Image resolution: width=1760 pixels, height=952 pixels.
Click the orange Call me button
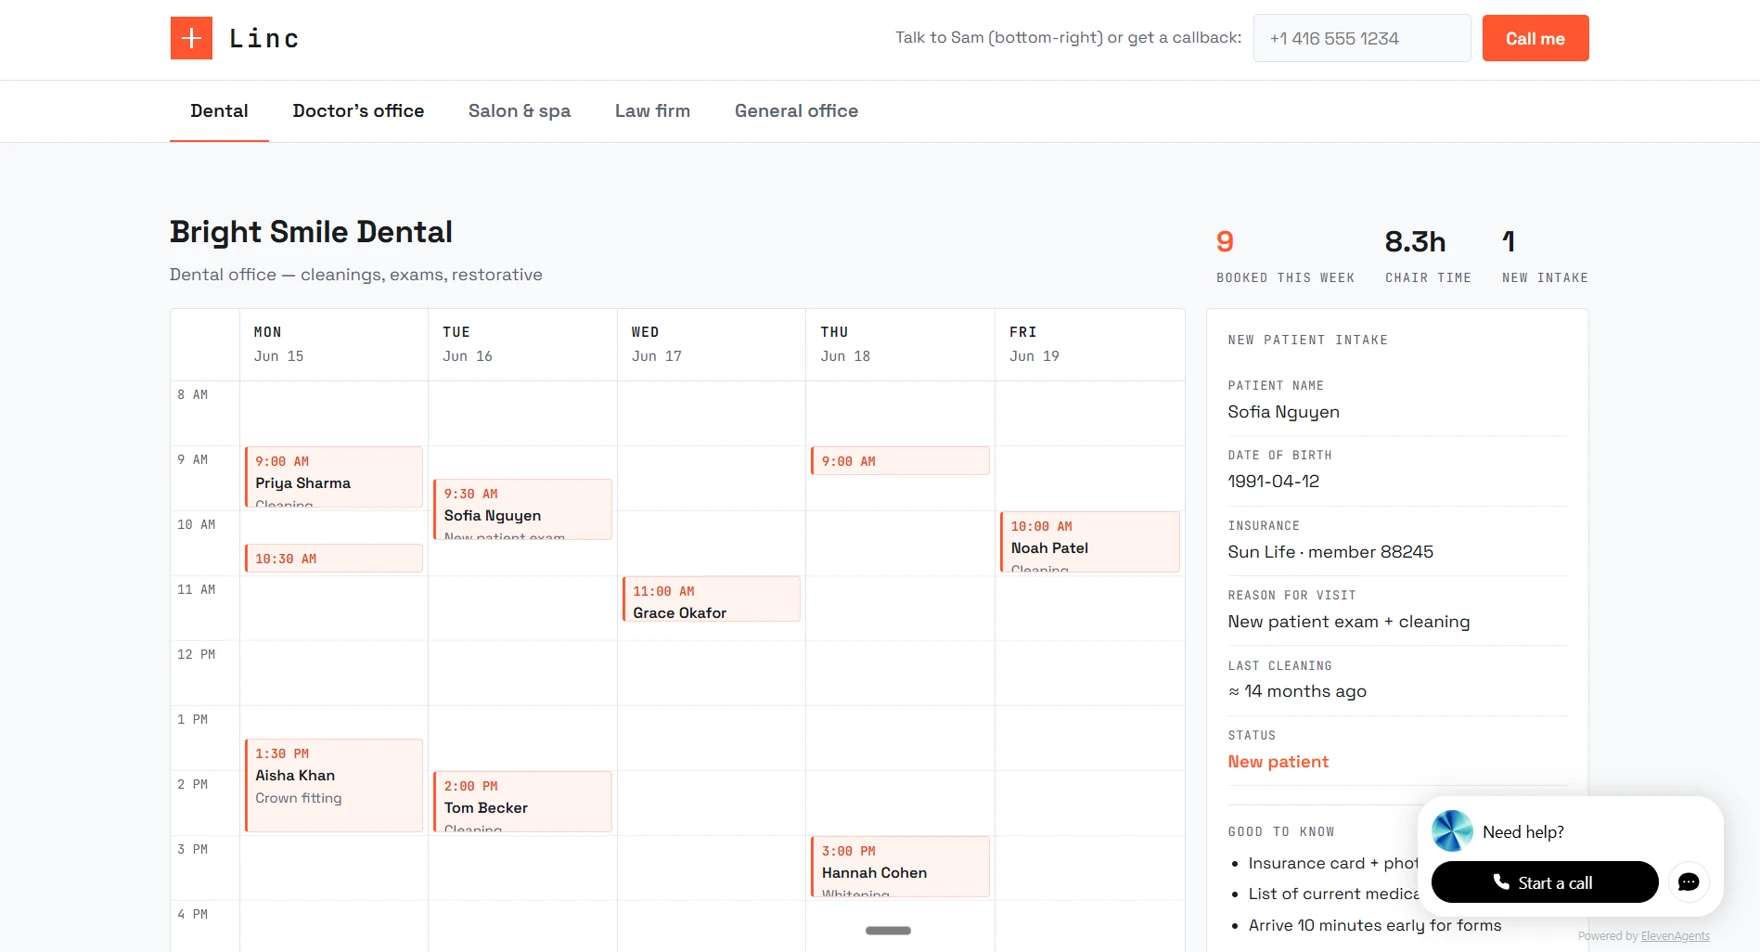pyautogui.click(x=1535, y=38)
